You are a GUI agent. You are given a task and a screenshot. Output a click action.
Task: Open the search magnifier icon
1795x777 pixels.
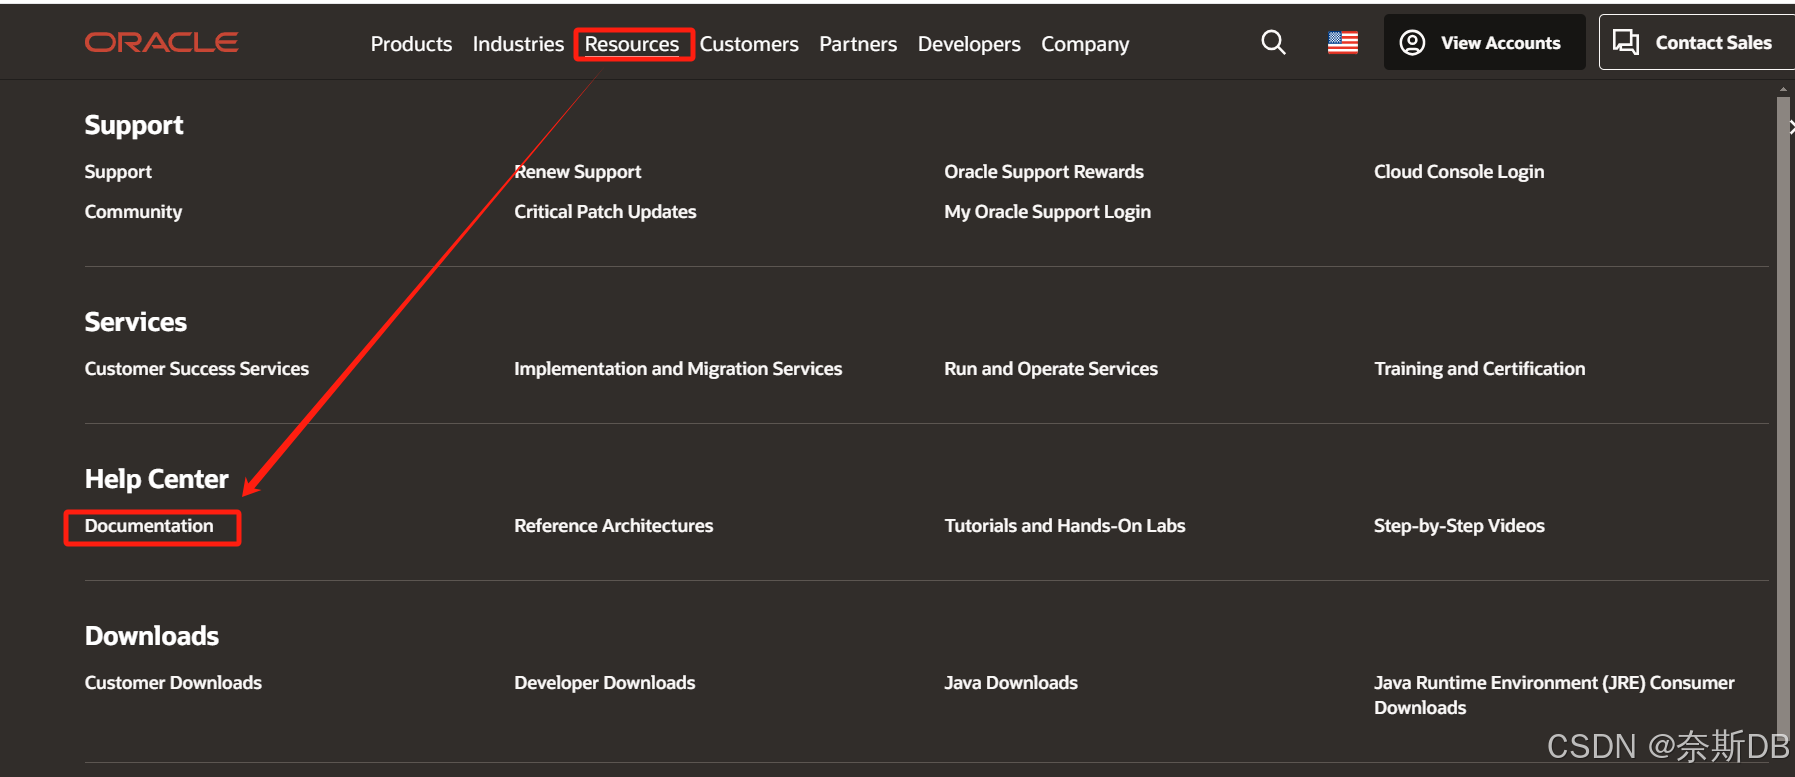tap(1273, 42)
